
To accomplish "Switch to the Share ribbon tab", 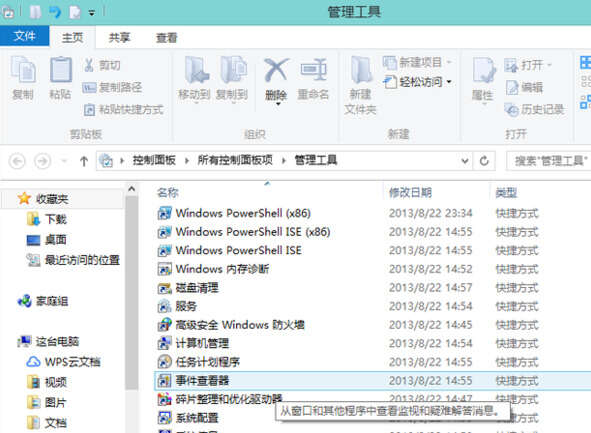I will click(119, 37).
